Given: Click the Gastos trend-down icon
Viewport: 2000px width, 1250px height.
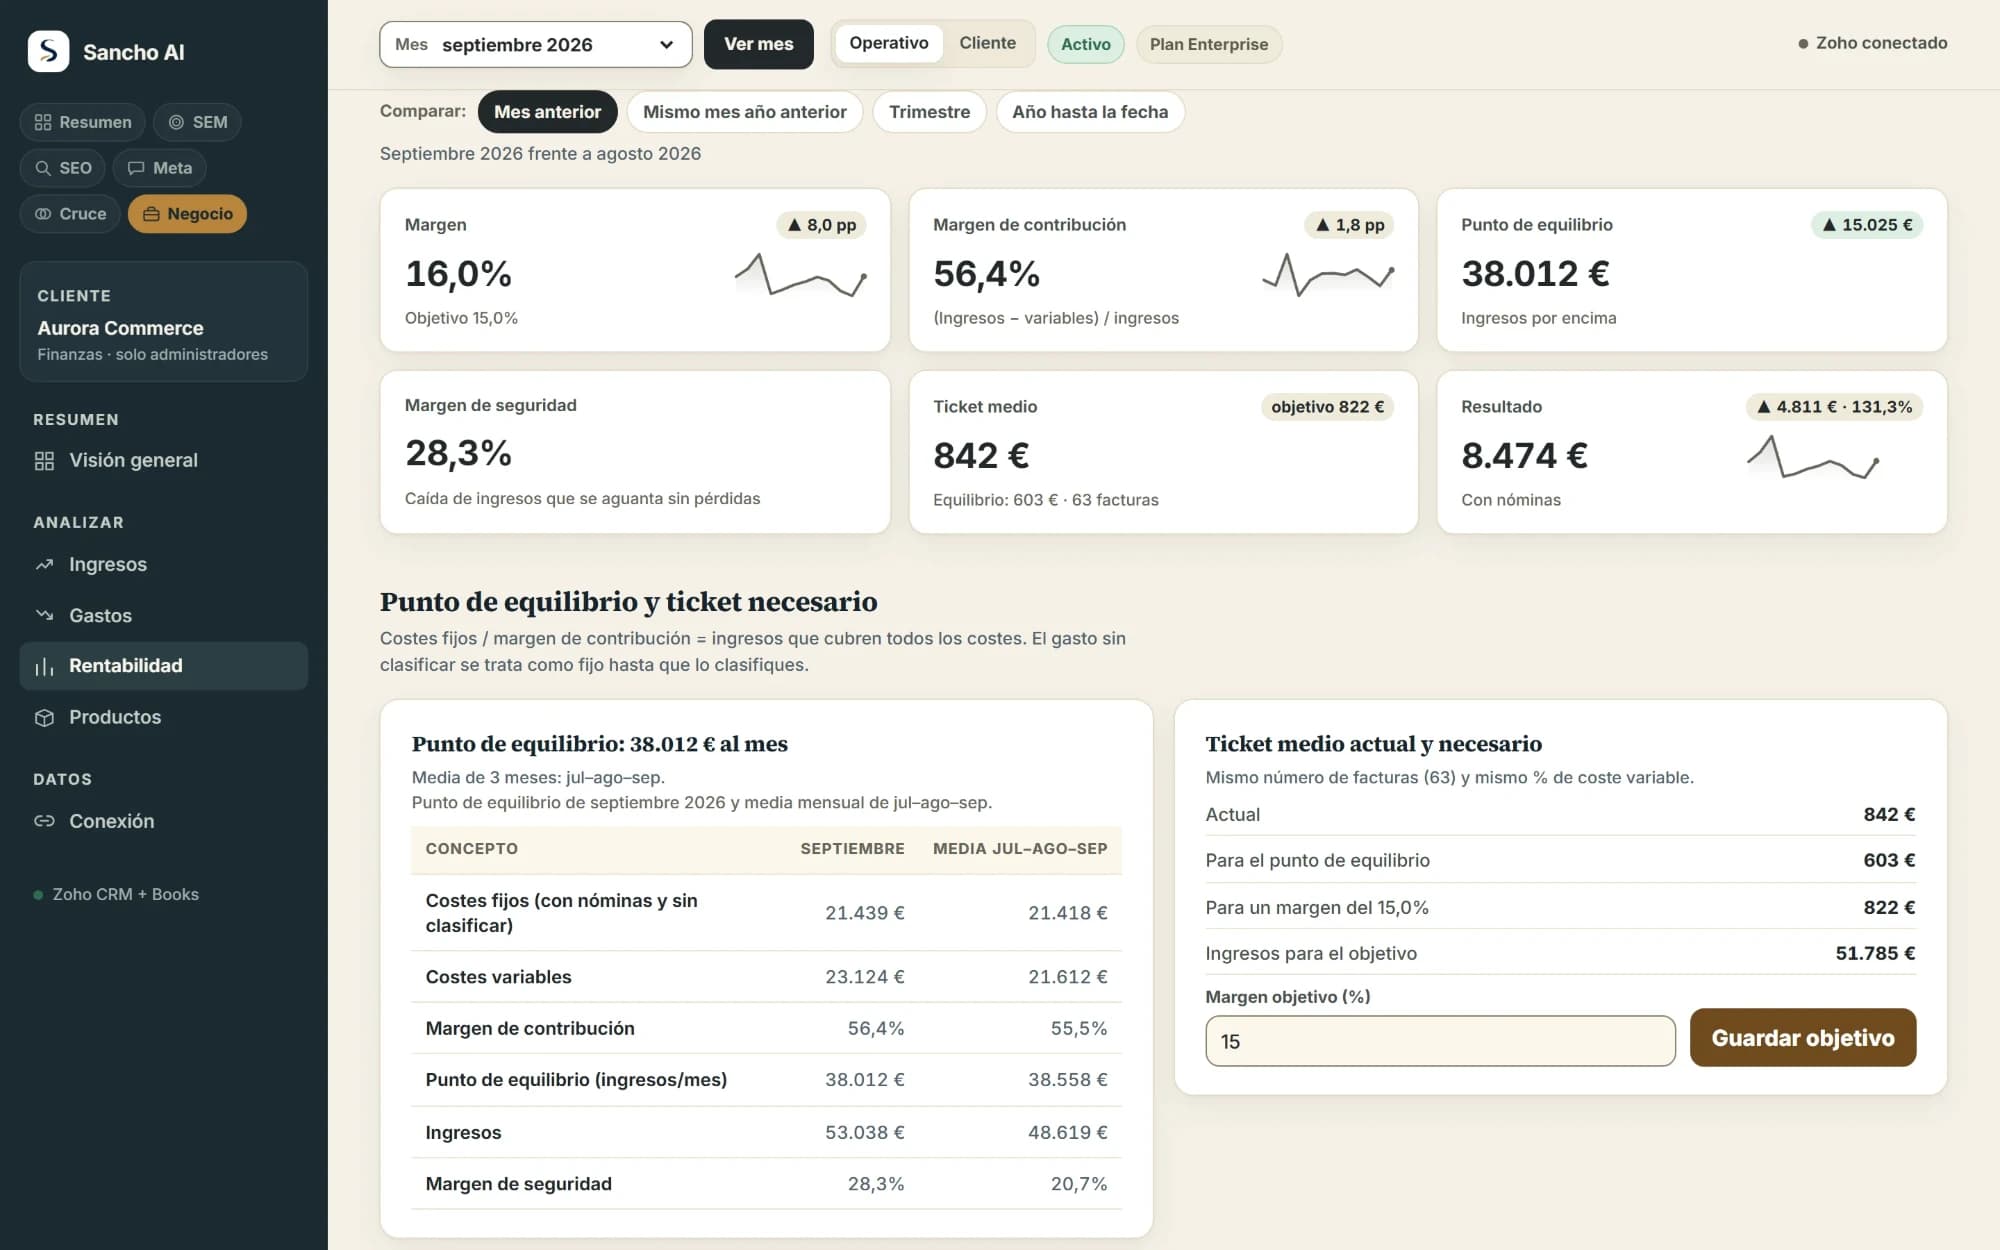Looking at the screenshot, I should coord(44,616).
